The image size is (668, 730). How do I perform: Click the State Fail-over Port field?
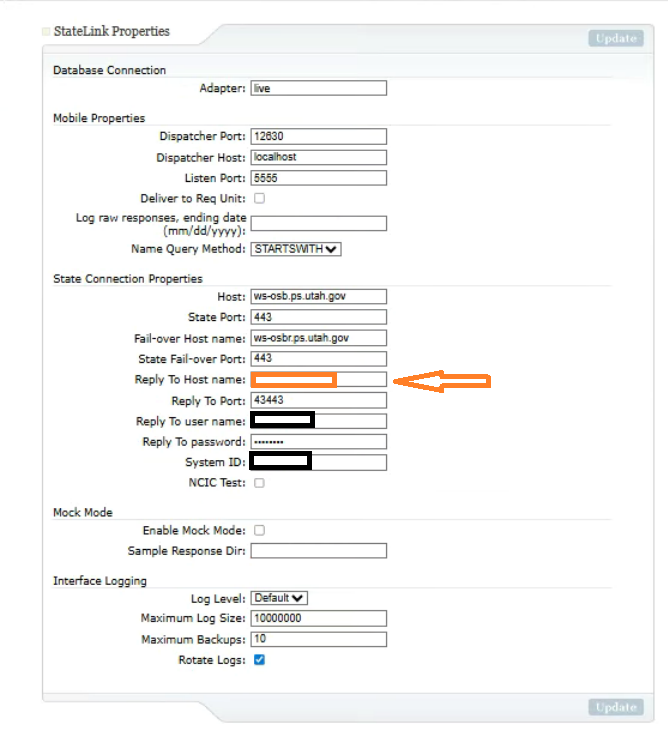tap(318, 358)
